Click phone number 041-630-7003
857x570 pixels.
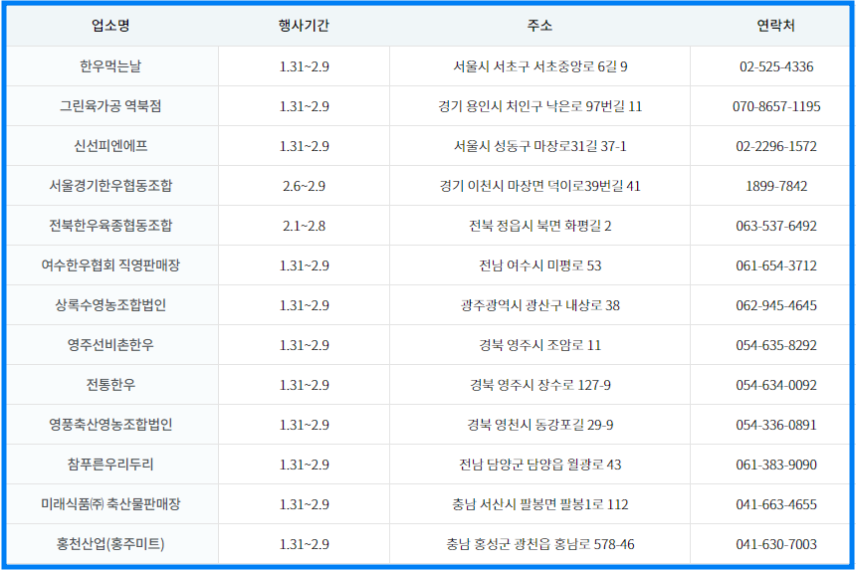pyautogui.click(x=776, y=544)
